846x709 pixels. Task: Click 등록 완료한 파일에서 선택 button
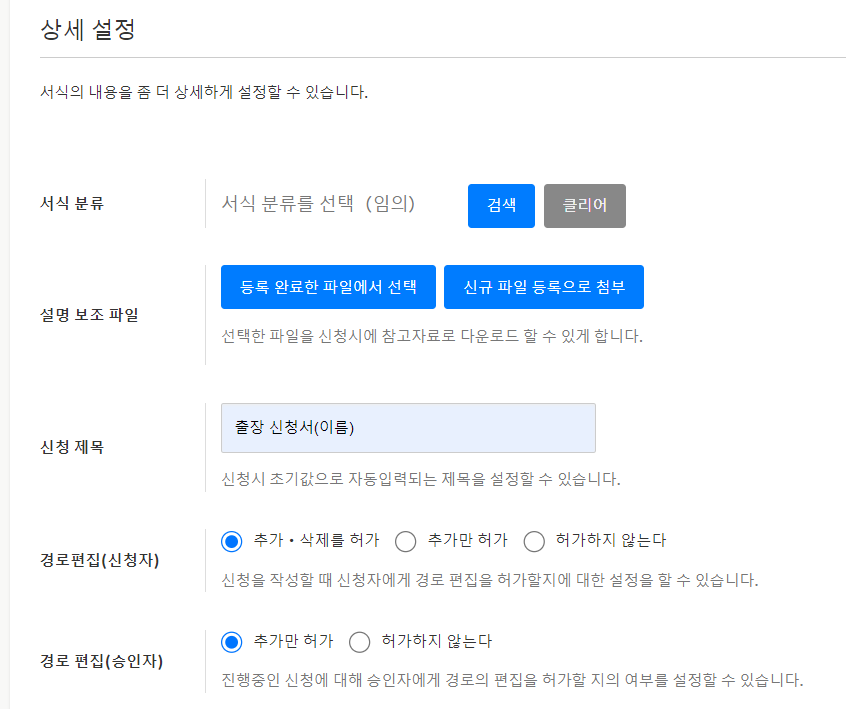pos(328,287)
